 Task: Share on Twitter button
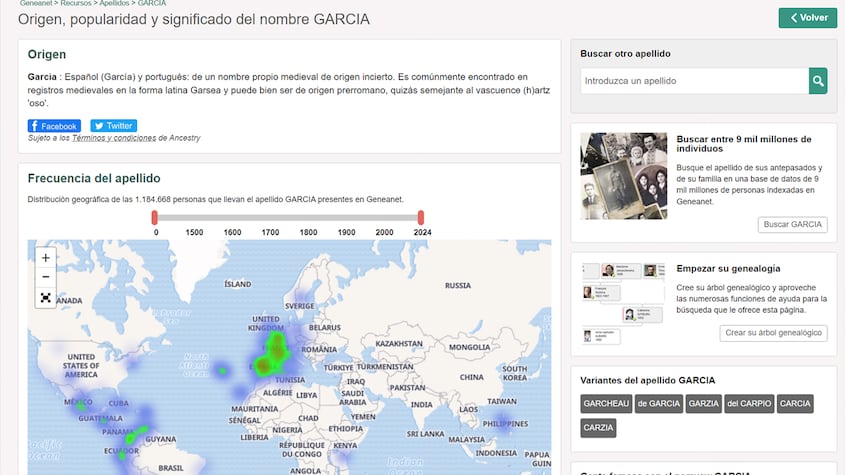pos(113,126)
